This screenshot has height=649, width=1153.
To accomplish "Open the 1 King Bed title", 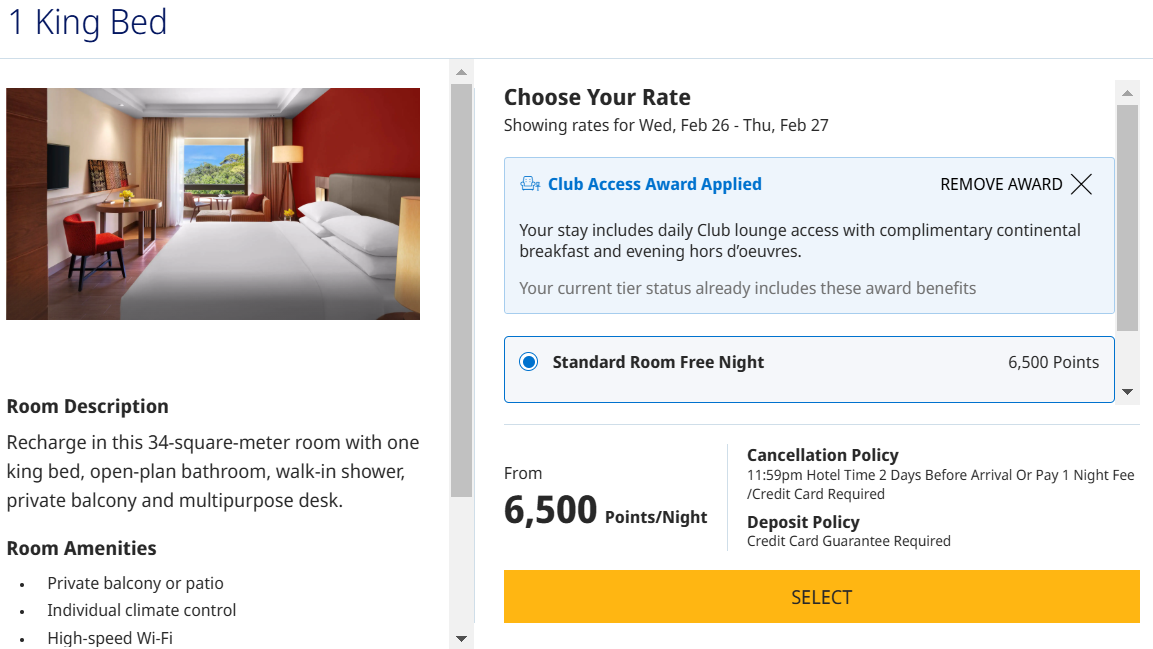I will tap(87, 23).
